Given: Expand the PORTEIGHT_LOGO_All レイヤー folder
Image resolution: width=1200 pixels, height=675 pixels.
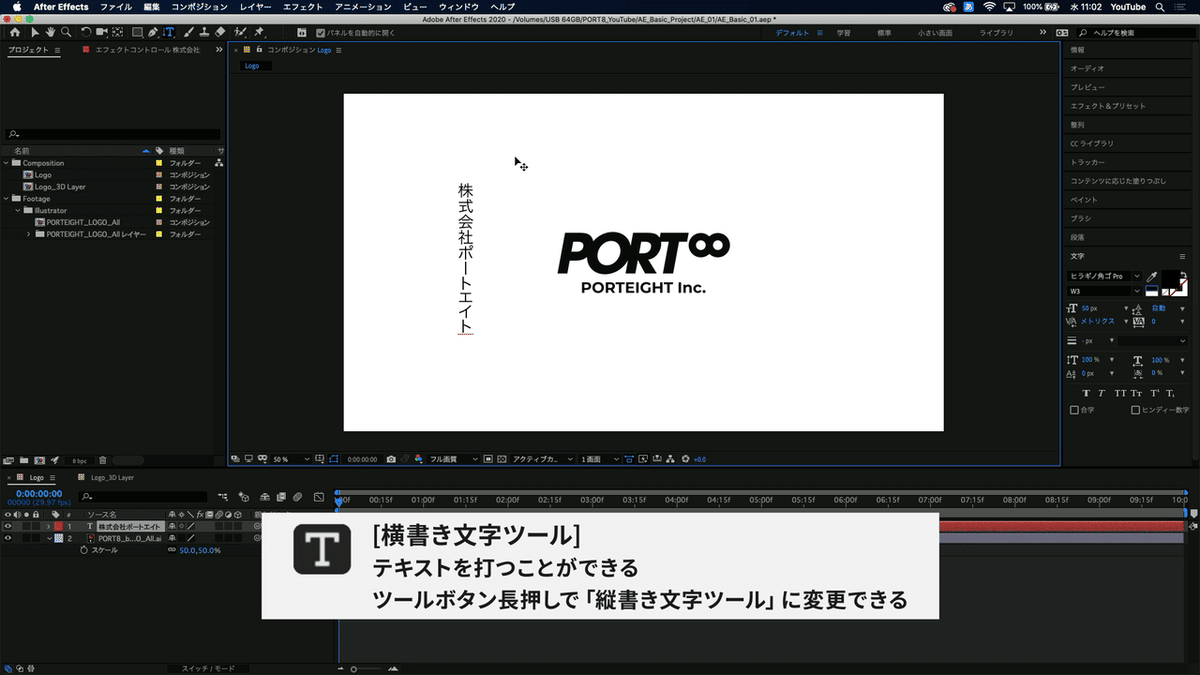Looking at the screenshot, I should click(x=29, y=234).
